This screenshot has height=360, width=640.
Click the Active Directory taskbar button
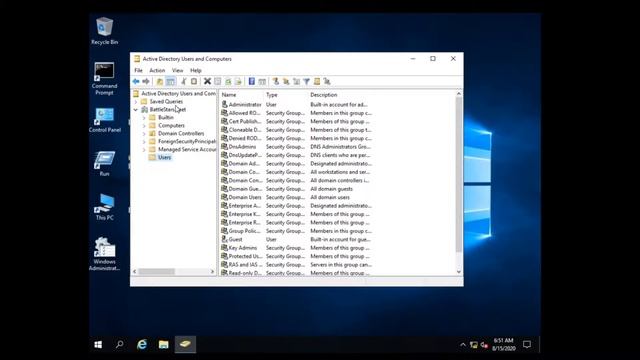185,344
